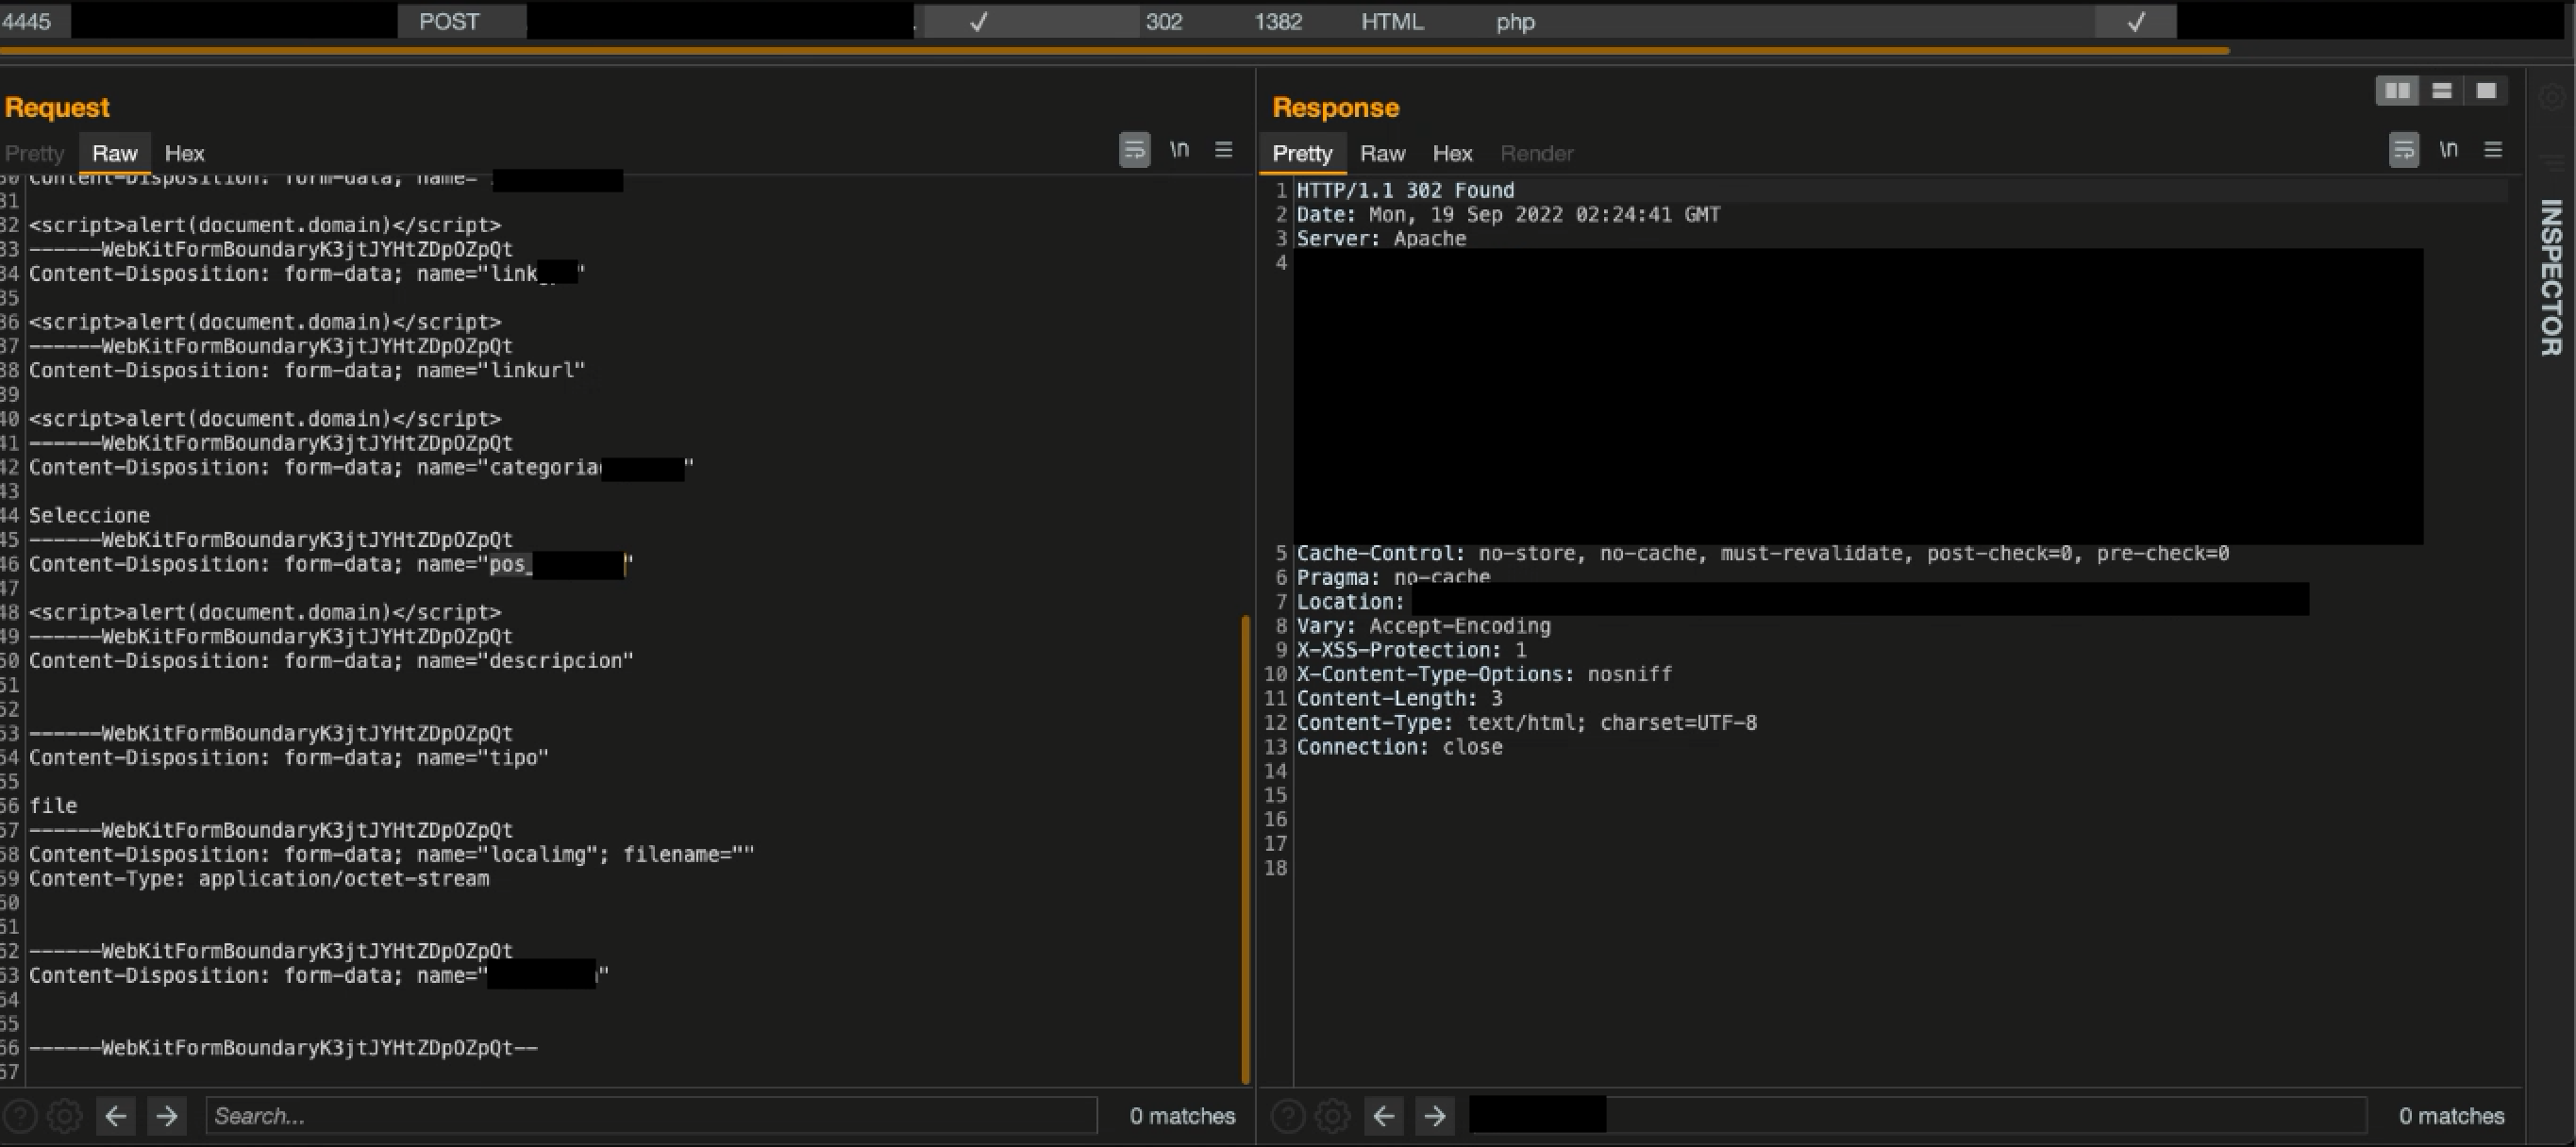This screenshot has width=2576, height=1147.
Task: Select Hex tab in Request pane
Action: [x=184, y=153]
